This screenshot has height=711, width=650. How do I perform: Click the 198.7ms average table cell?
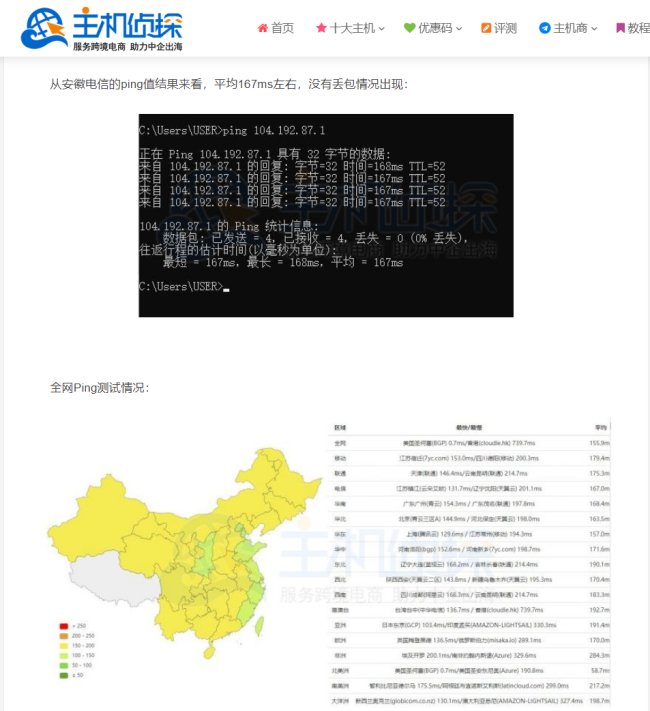click(599, 701)
